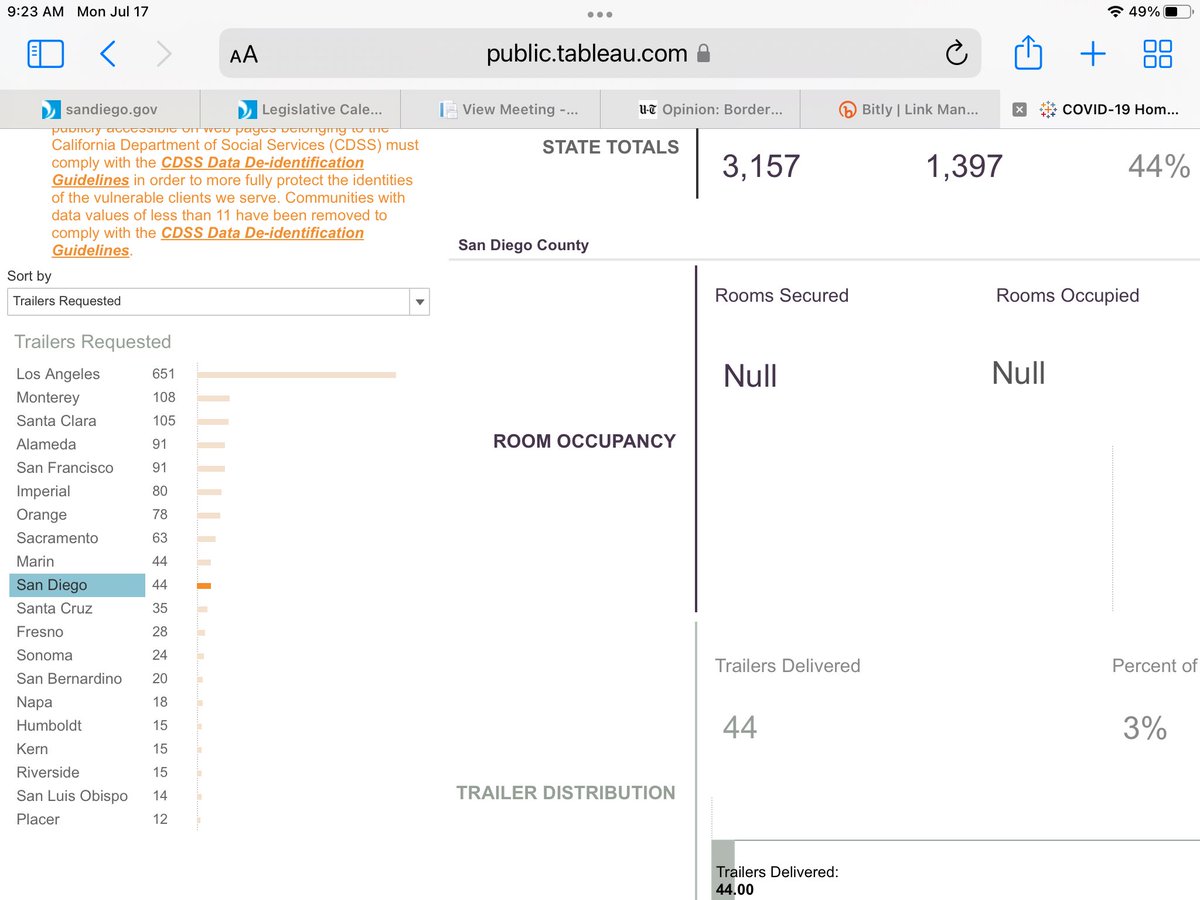The width and height of the screenshot is (1200, 900).
Task: Open a new tab with the plus icon
Action: tap(1093, 54)
